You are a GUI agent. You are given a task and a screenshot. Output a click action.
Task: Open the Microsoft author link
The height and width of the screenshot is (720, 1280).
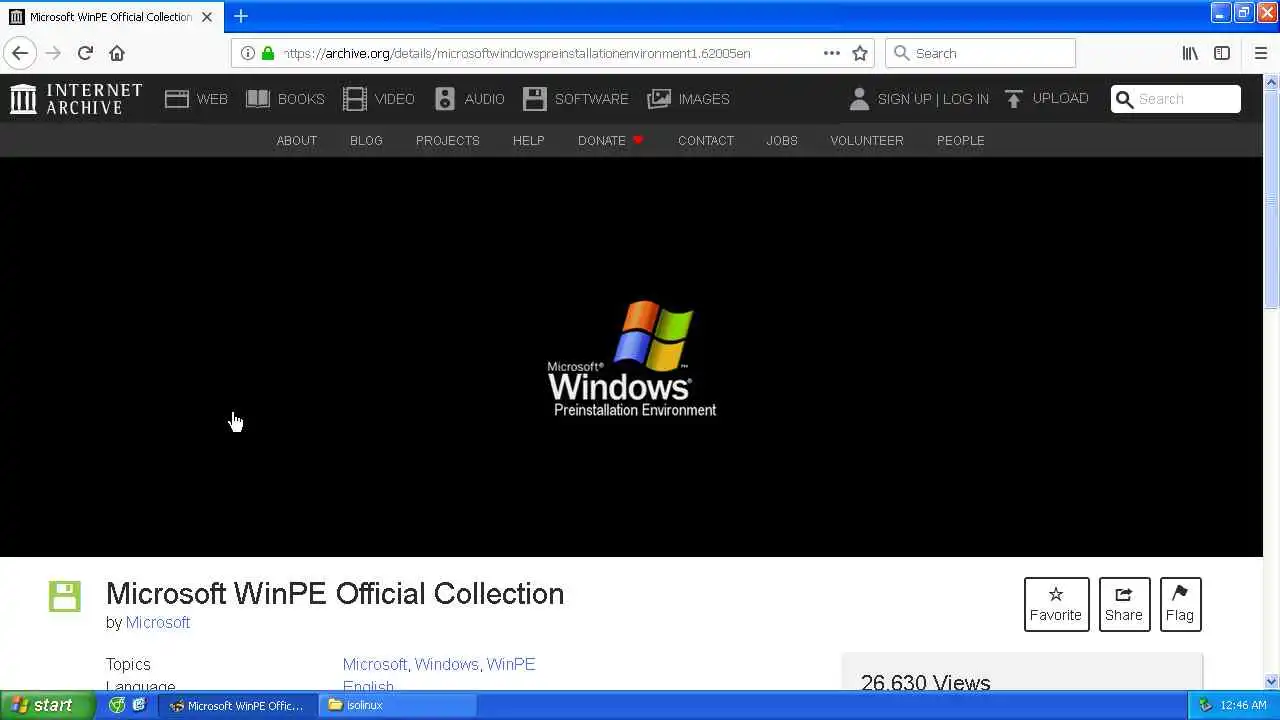158,622
